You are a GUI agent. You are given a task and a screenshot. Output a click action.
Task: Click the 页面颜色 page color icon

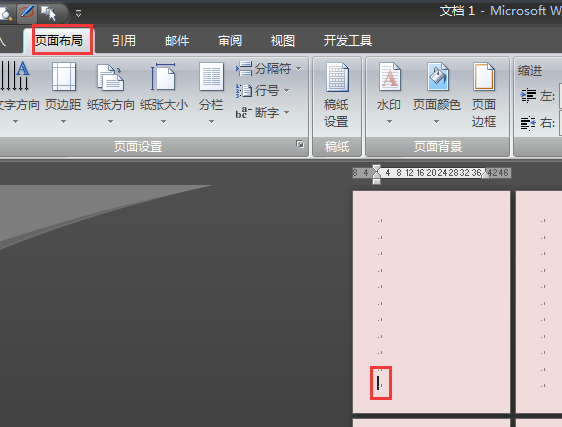click(438, 76)
